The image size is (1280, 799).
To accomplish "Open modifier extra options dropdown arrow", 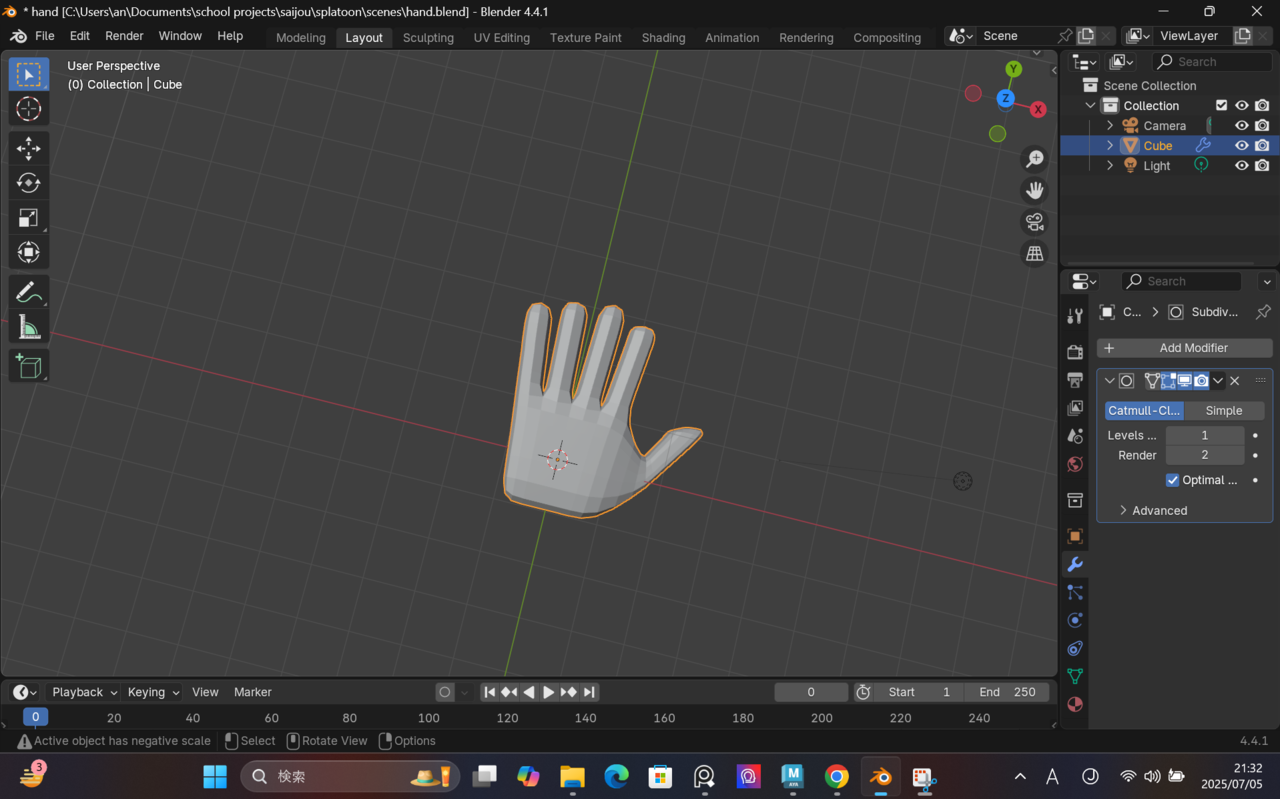I will [1218, 381].
